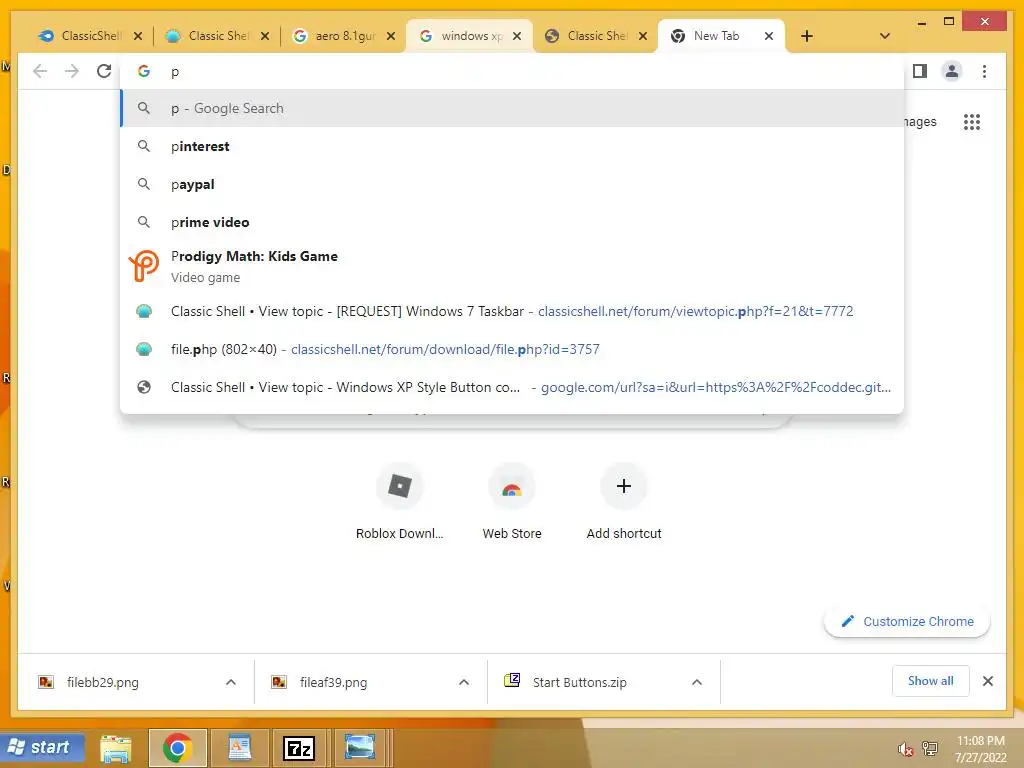Viewport: 1024px width, 768px height.
Task: Click the browser forward arrow
Action: pos(72,71)
